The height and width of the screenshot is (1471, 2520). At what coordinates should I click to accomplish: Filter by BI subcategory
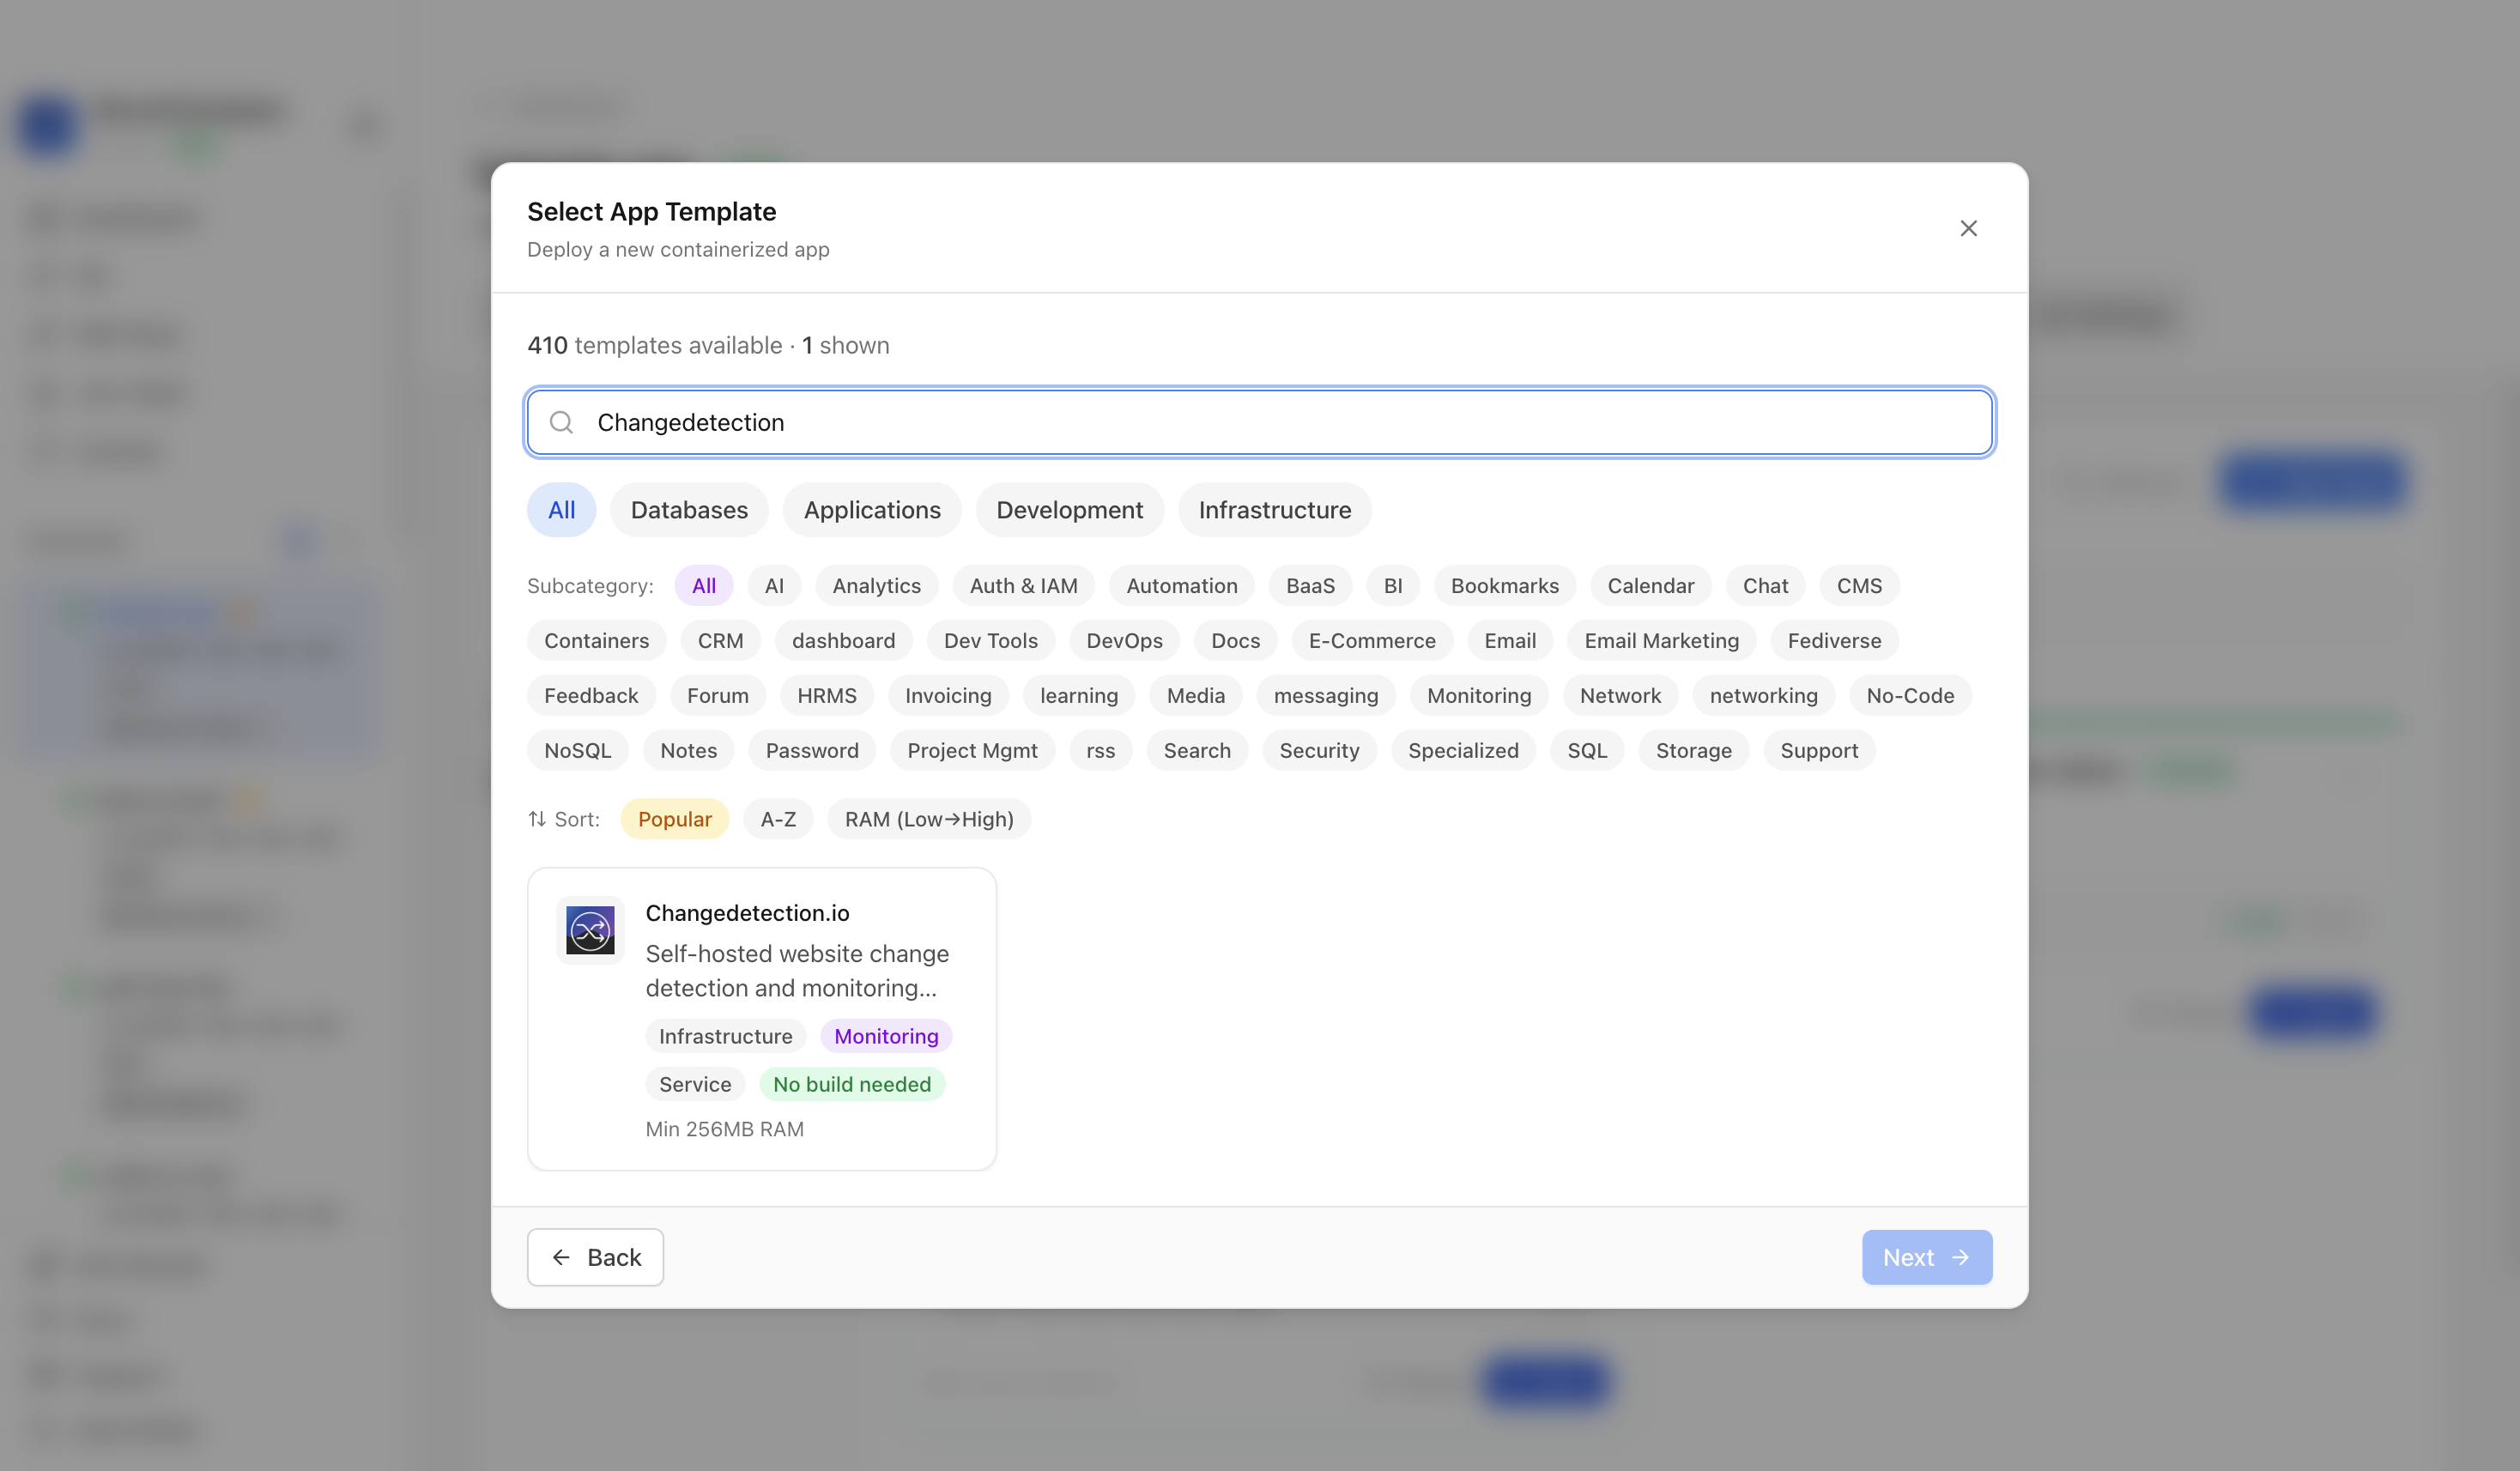tap(1392, 585)
